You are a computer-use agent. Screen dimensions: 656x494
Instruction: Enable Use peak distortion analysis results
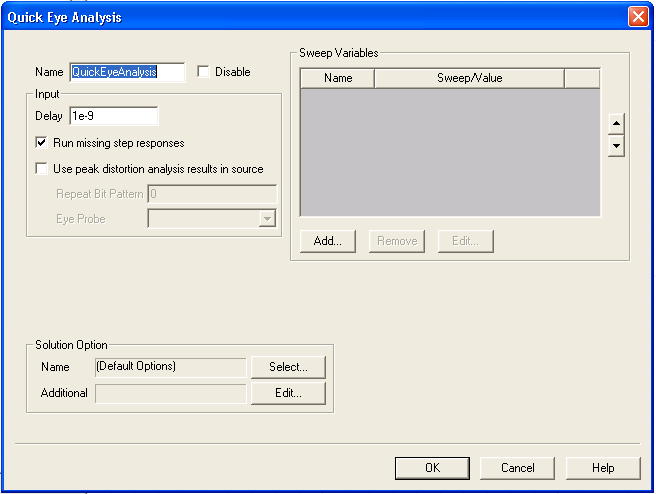(42, 169)
